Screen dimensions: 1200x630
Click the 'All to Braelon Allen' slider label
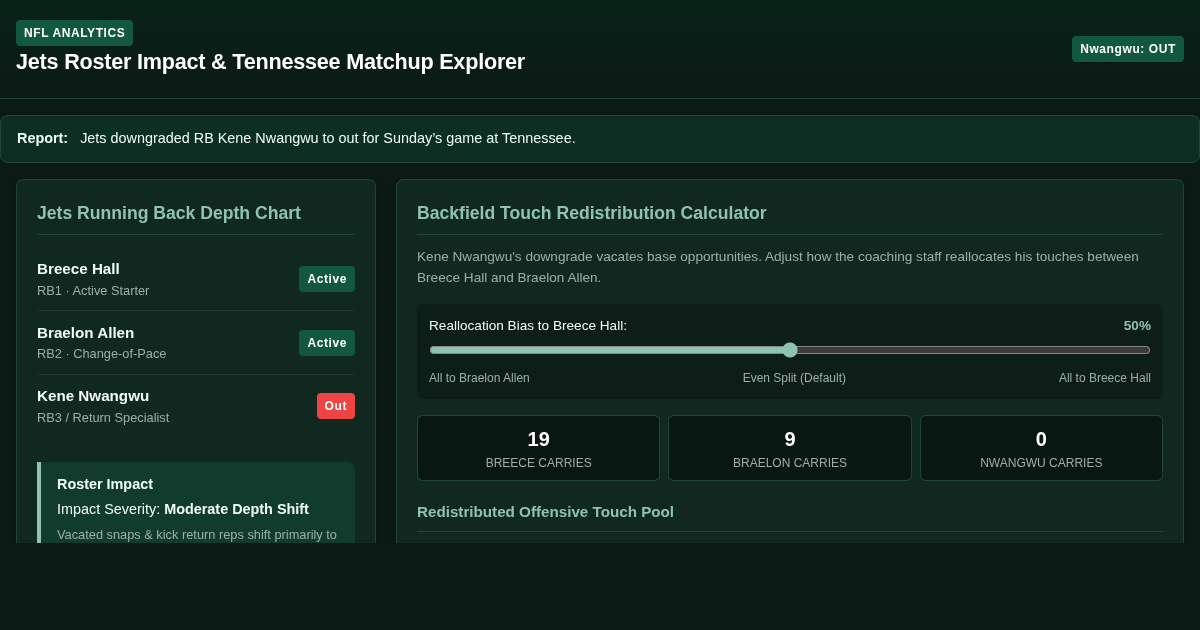pyautogui.click(x=479, y=378)
